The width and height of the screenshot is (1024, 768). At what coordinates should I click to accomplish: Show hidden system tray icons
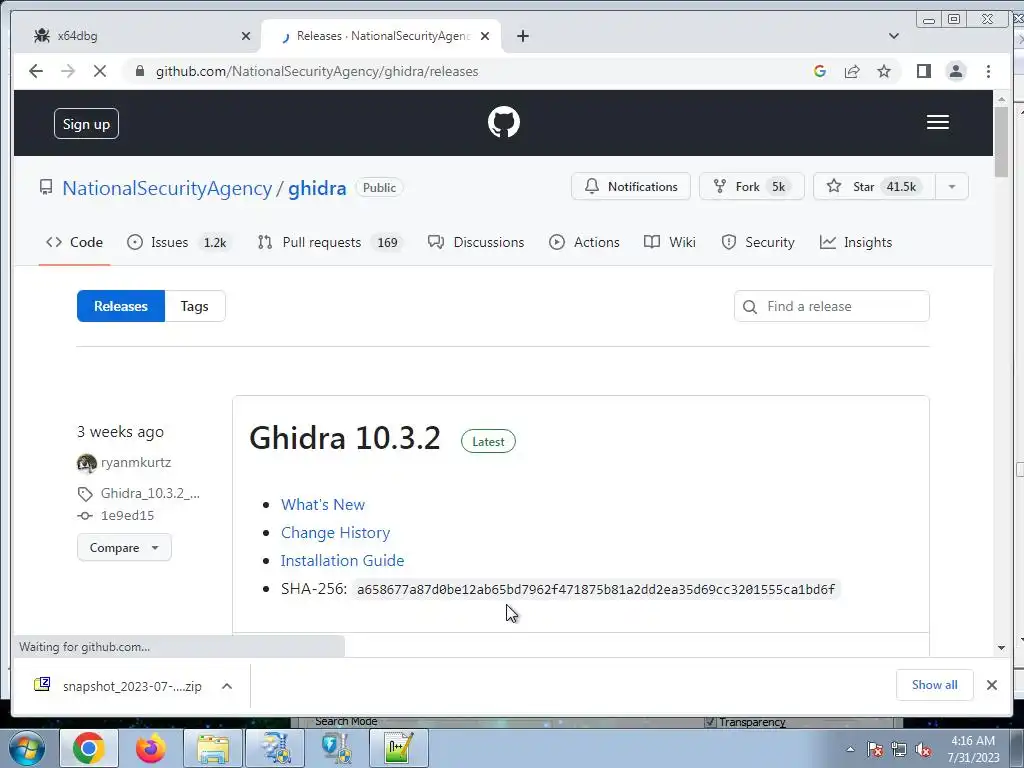(850, 749)
